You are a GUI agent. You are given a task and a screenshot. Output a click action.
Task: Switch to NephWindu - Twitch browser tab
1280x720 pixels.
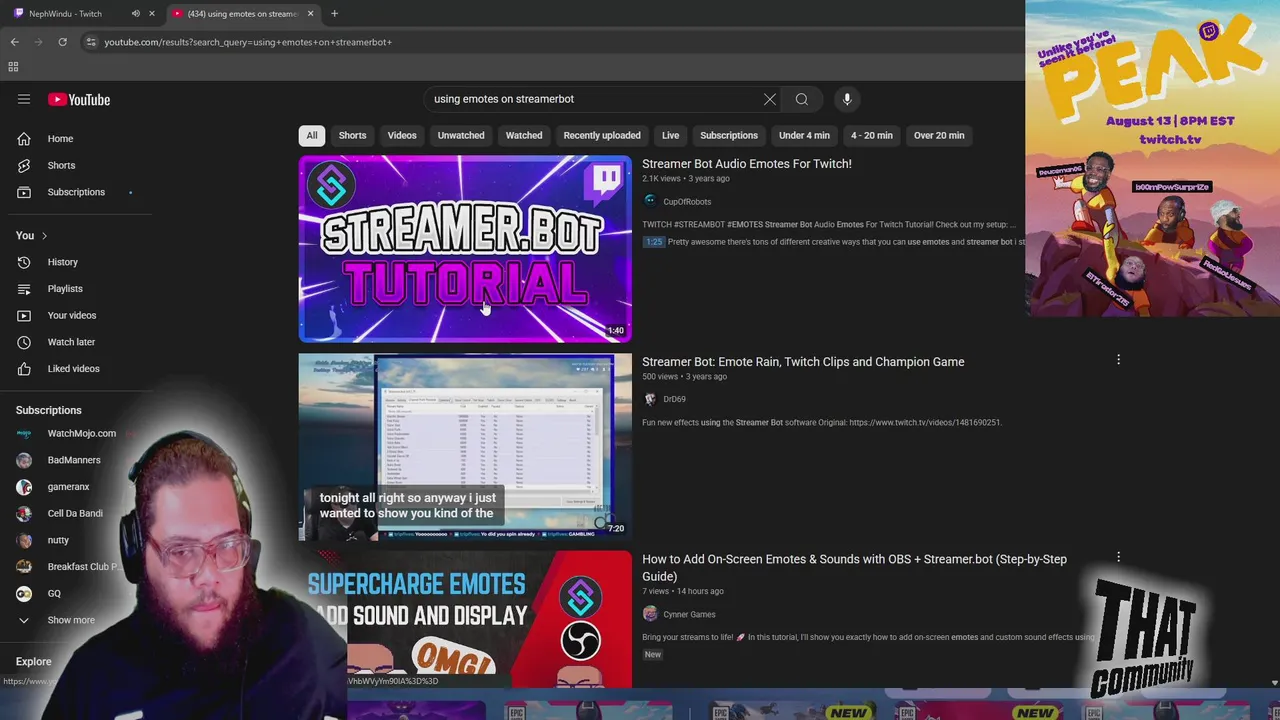tap(65, 14)
